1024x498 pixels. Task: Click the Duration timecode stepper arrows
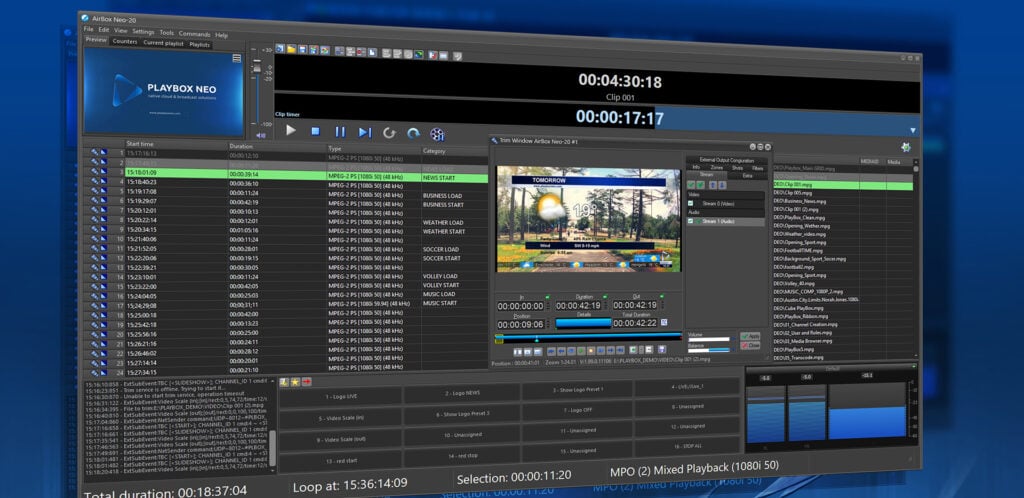tap(605, 305)
